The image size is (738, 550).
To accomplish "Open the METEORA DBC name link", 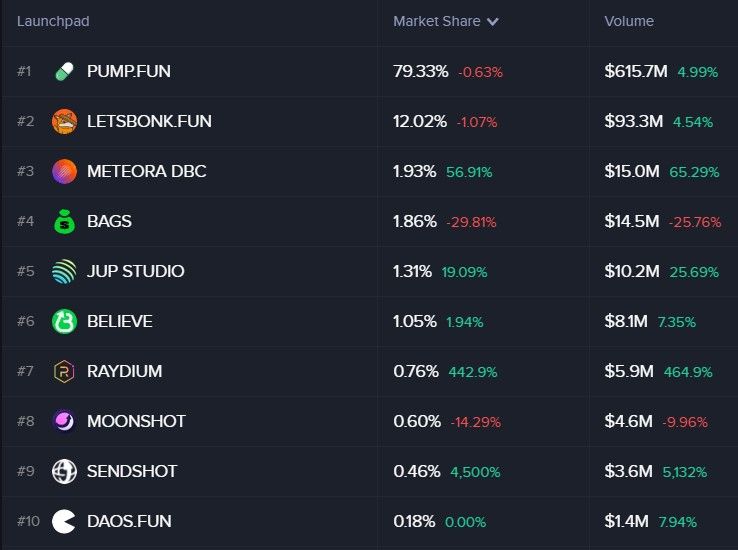I will (146, 171).
